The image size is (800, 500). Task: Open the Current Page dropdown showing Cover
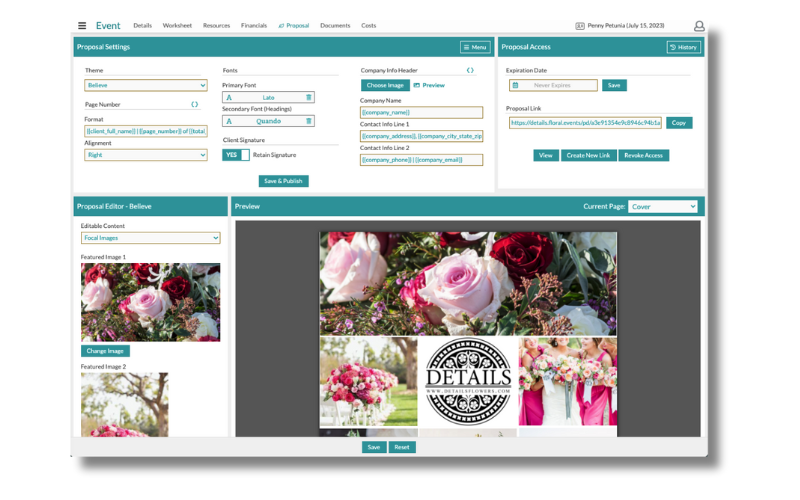coord(663,206)
